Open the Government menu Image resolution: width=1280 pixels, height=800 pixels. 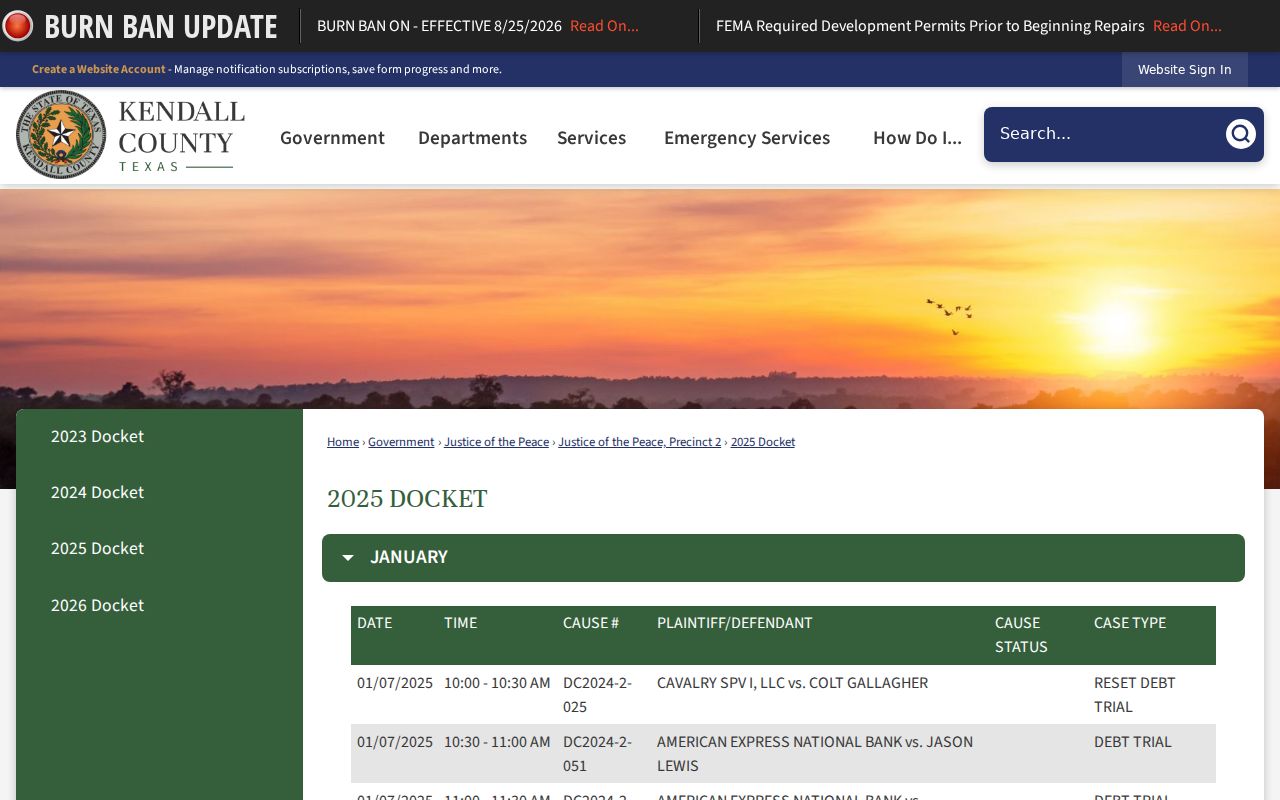[332, 138]
